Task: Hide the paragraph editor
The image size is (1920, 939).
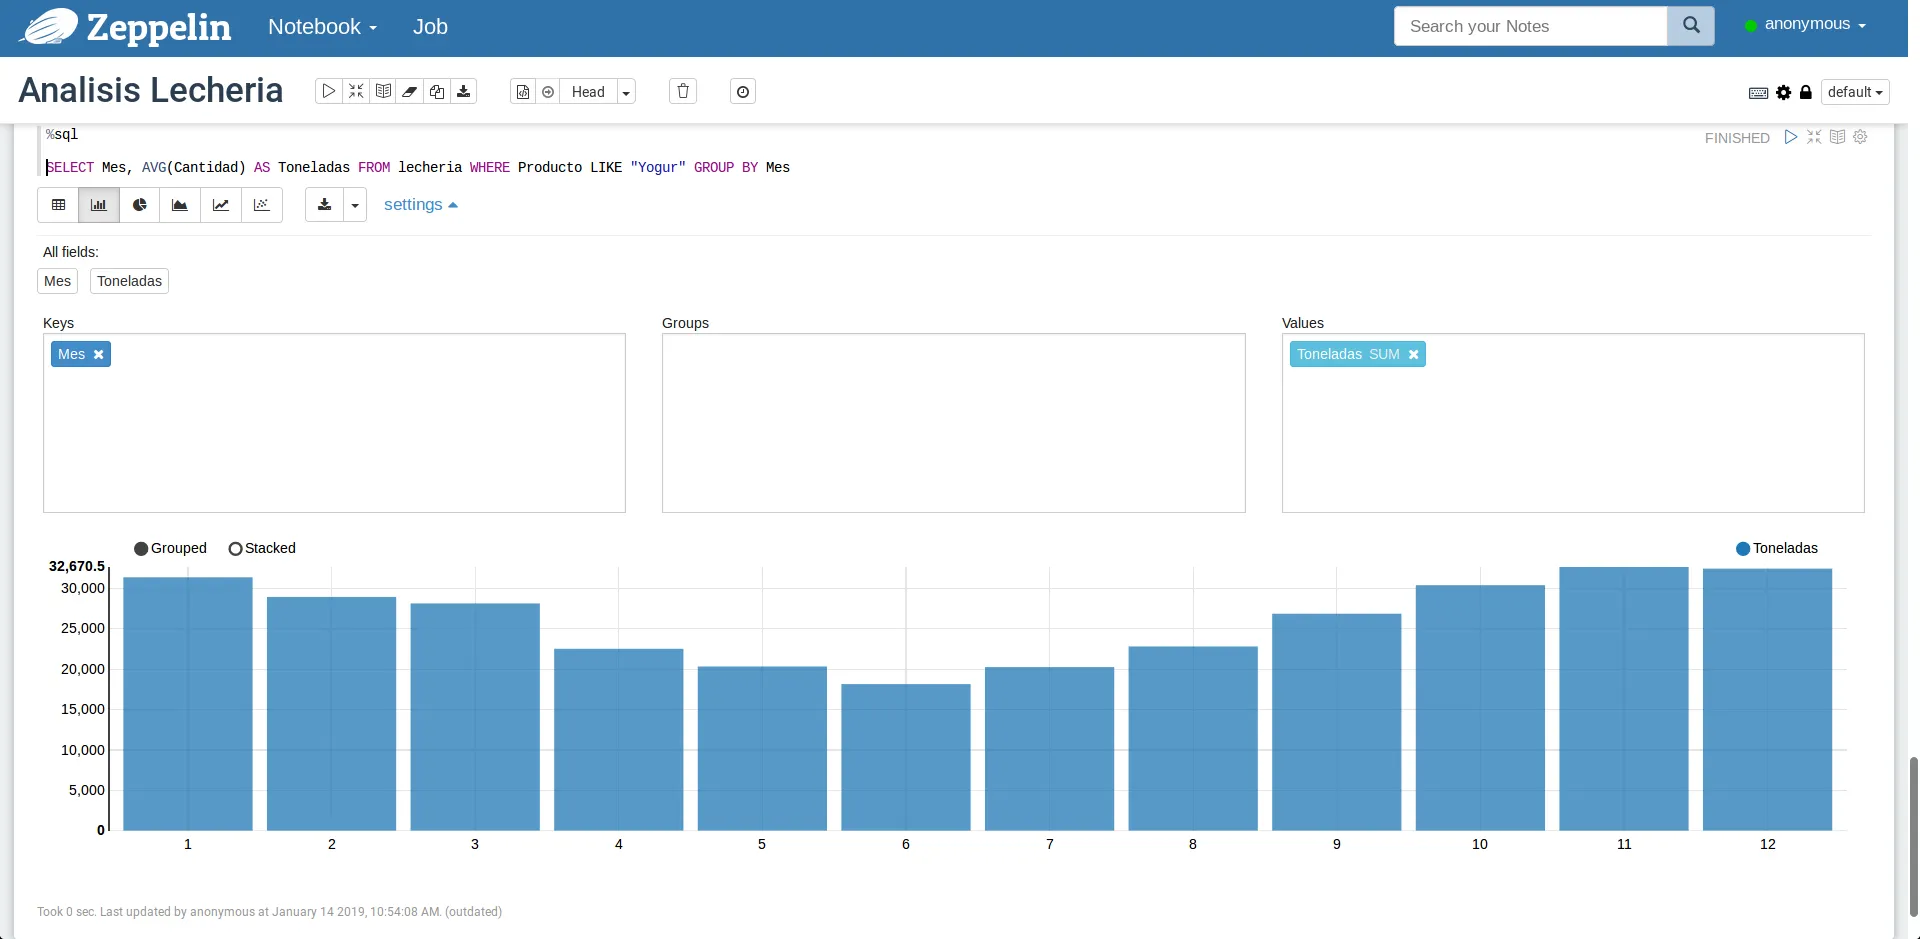Action: [x=1814, y=137]
